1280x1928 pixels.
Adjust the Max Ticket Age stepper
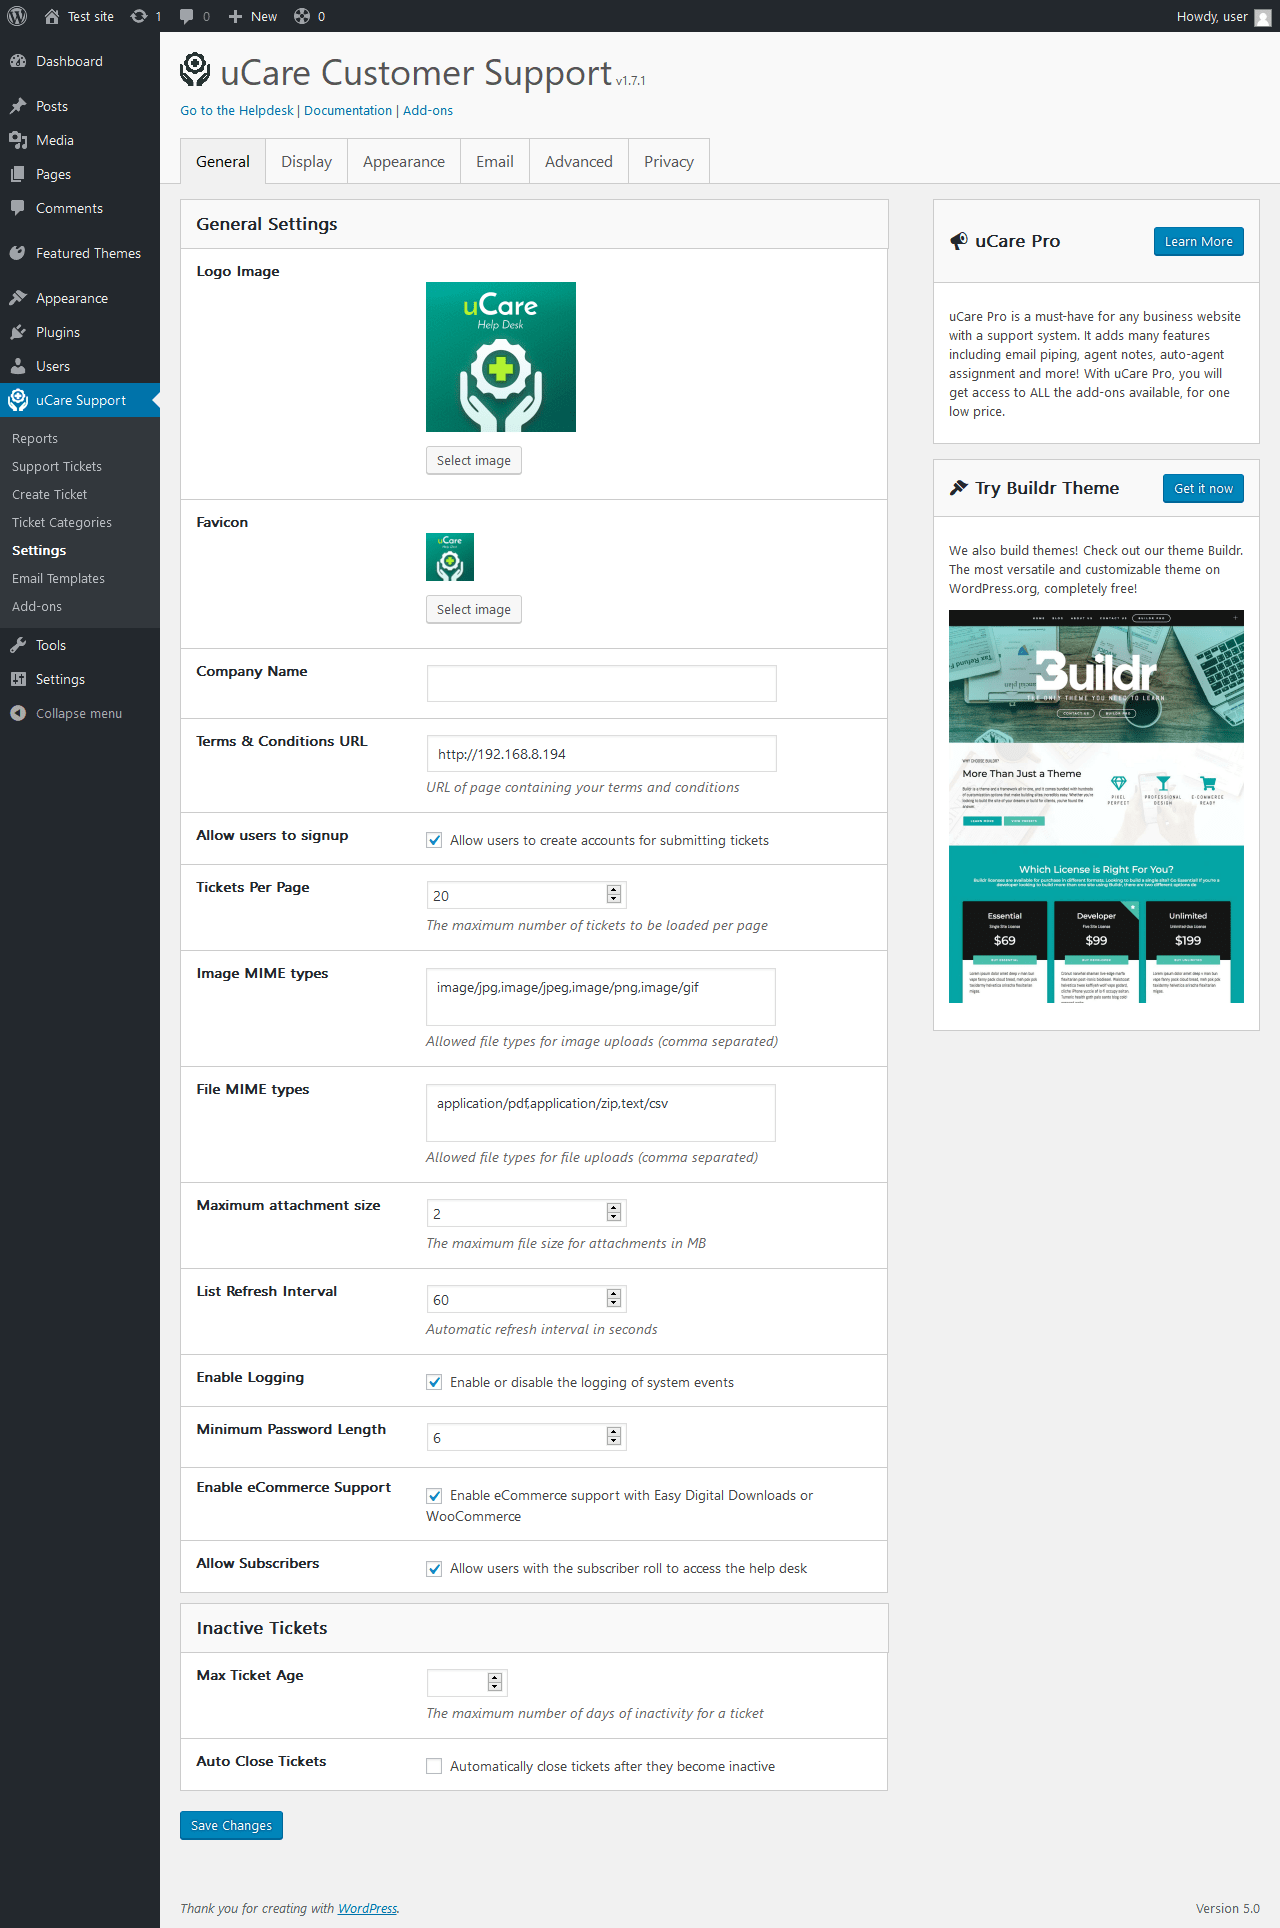tap(494, 1683)
